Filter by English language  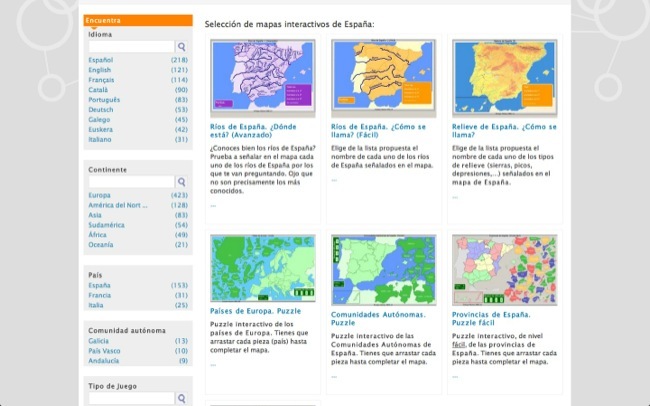pyautogui.click(x=100, y=71)
